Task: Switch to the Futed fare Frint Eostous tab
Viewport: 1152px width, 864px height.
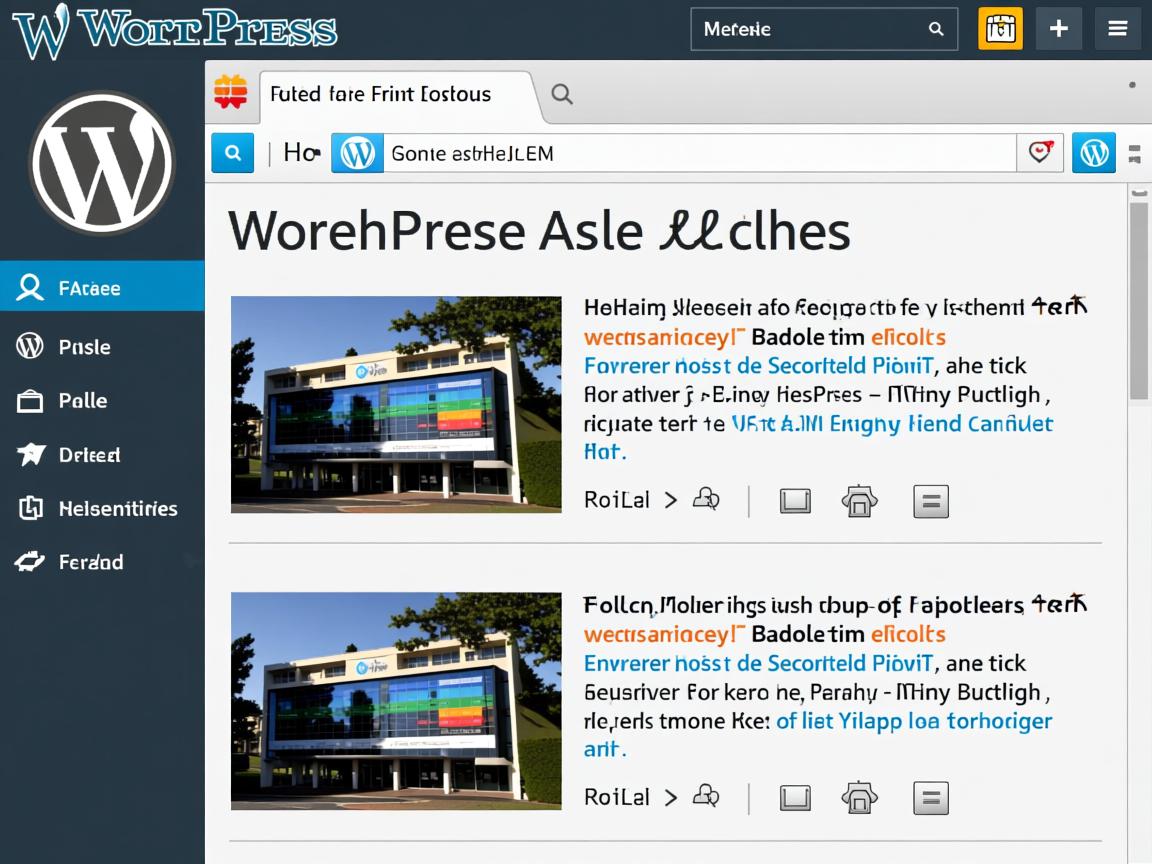Action: 380,94
